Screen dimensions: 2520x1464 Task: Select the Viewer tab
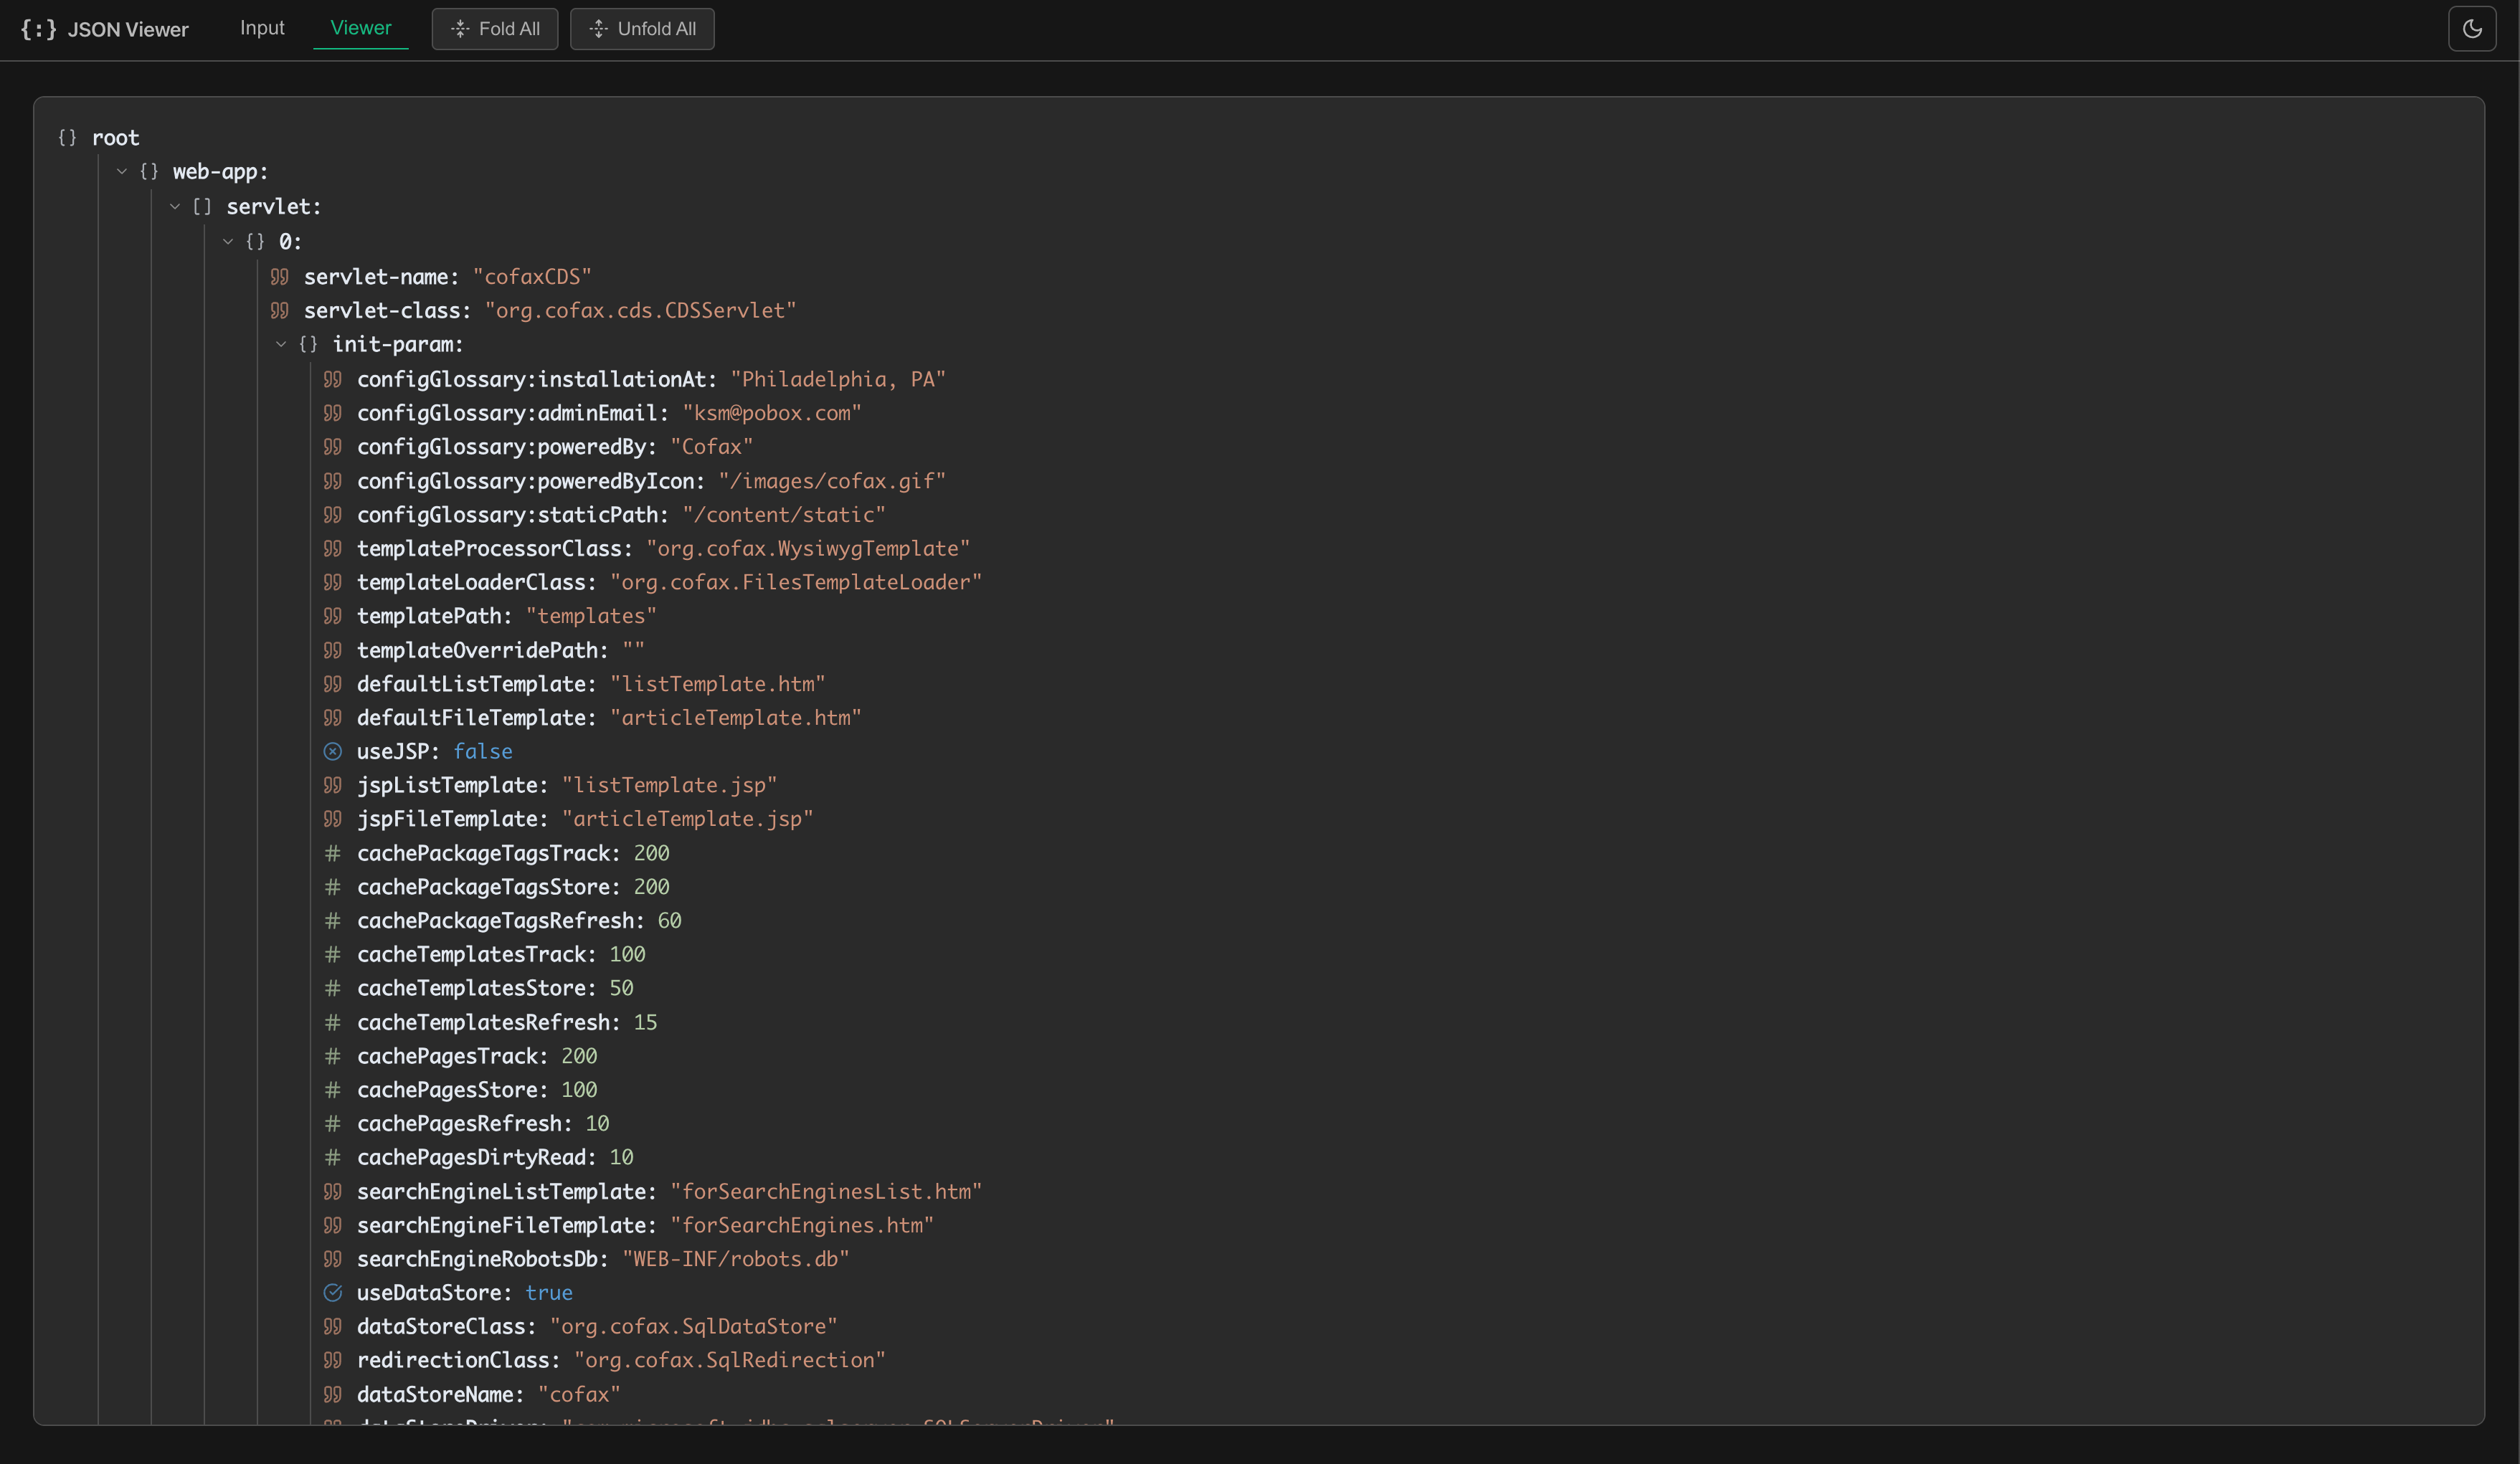[x=360, y=28]
